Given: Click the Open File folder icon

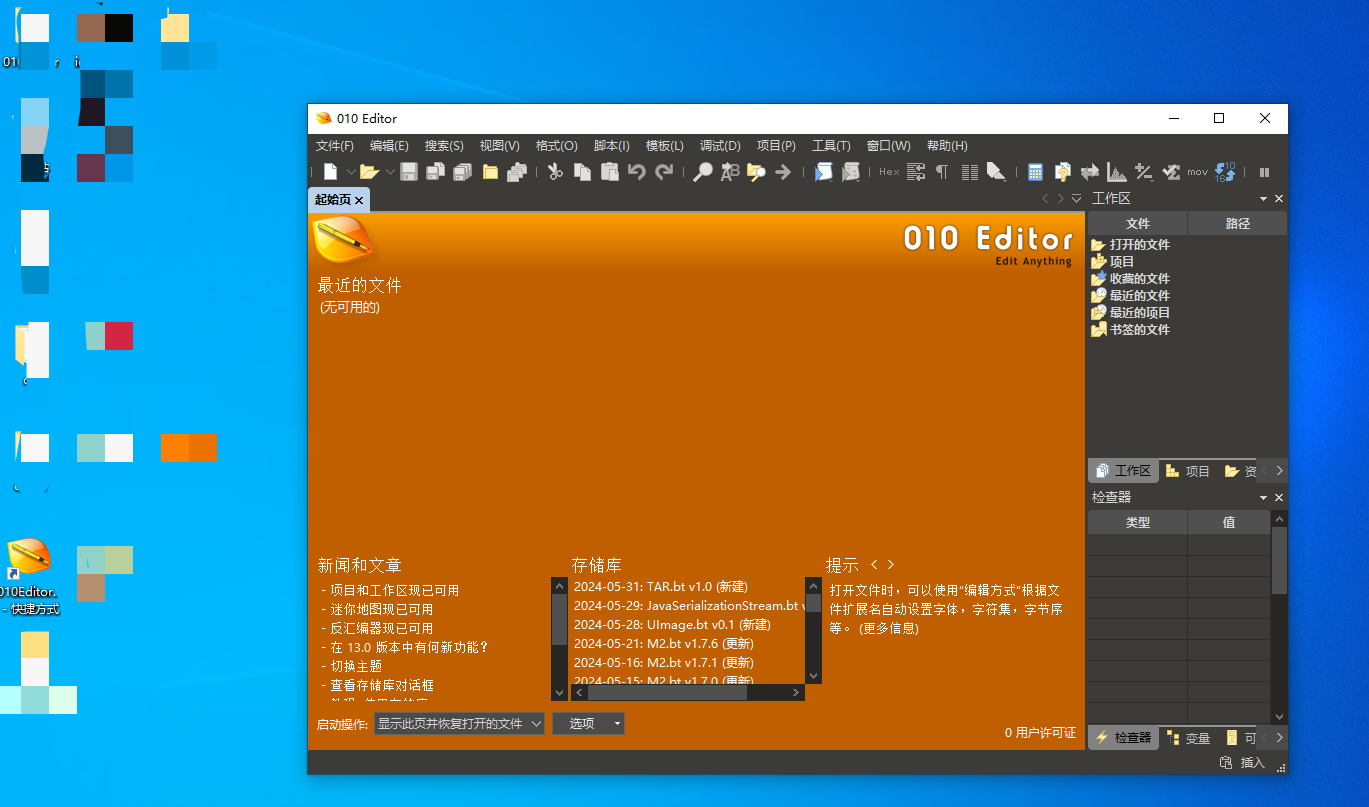Looking at the screenshot, I should (369, 172).
